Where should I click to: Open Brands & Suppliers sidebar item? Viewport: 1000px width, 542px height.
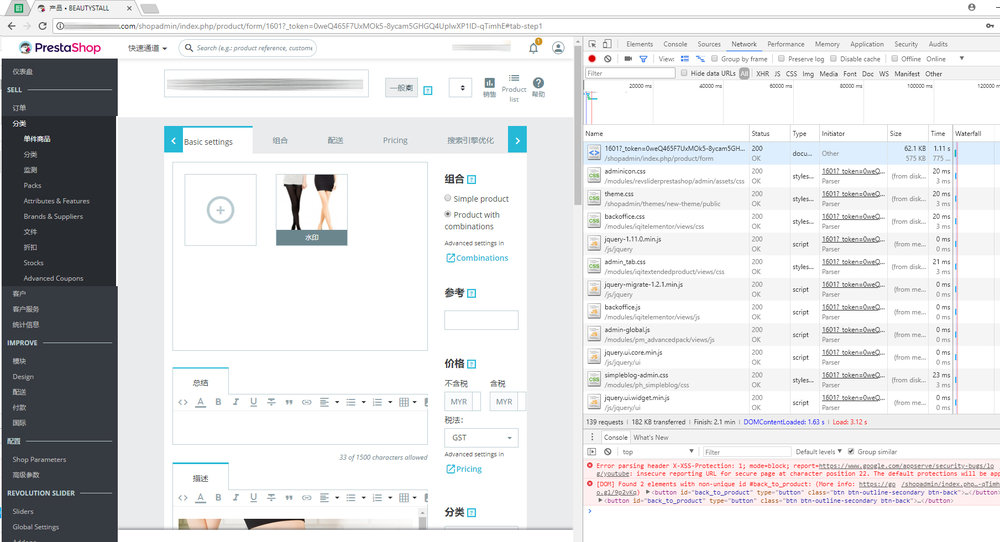[x=53, y=216]
